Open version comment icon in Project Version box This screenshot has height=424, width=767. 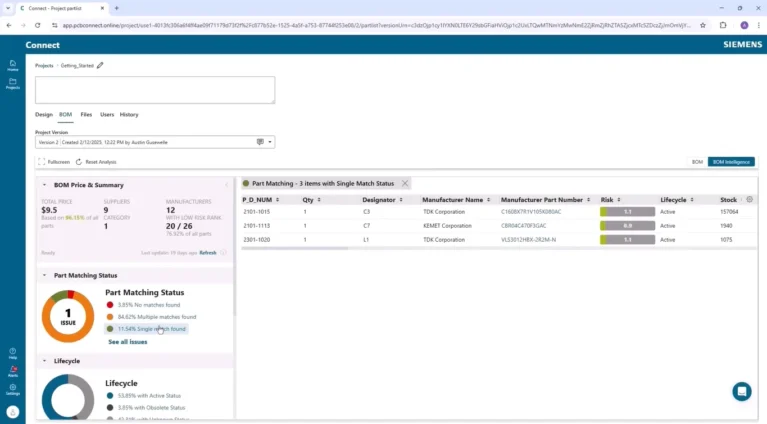(x=260, y=142)
